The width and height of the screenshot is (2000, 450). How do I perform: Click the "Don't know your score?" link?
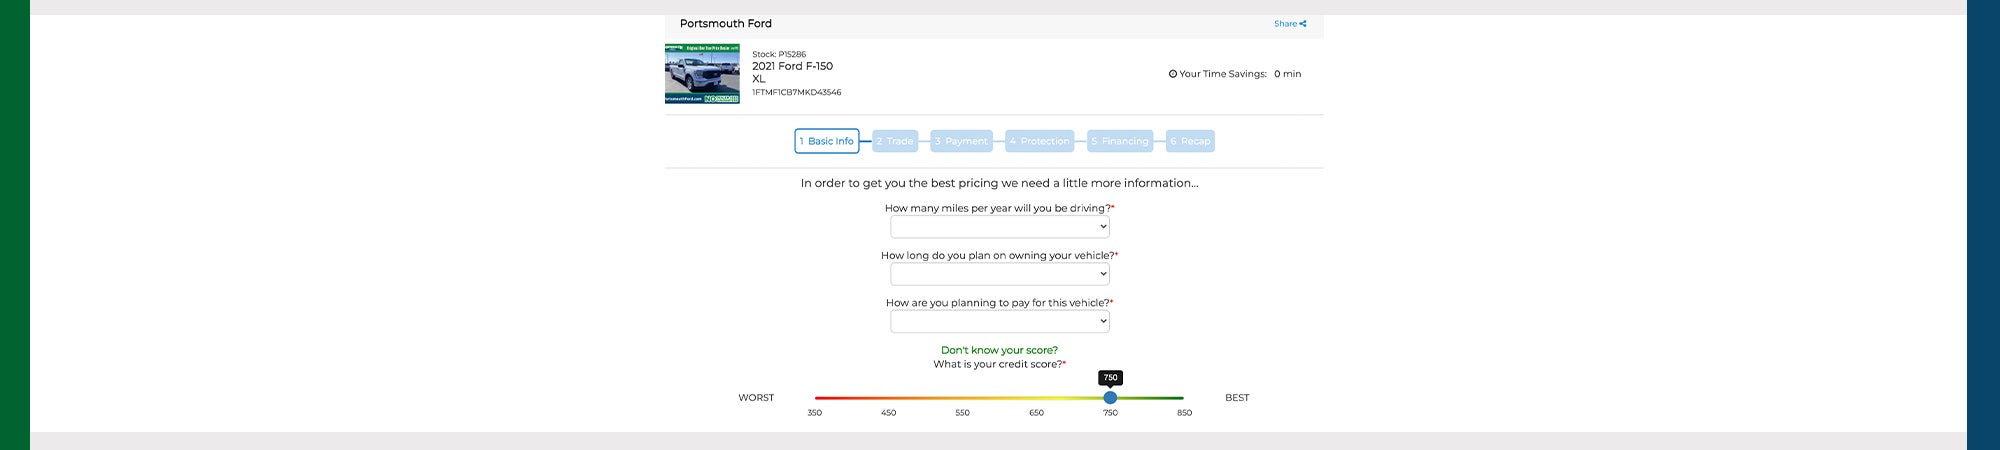(x=999, y=350)
